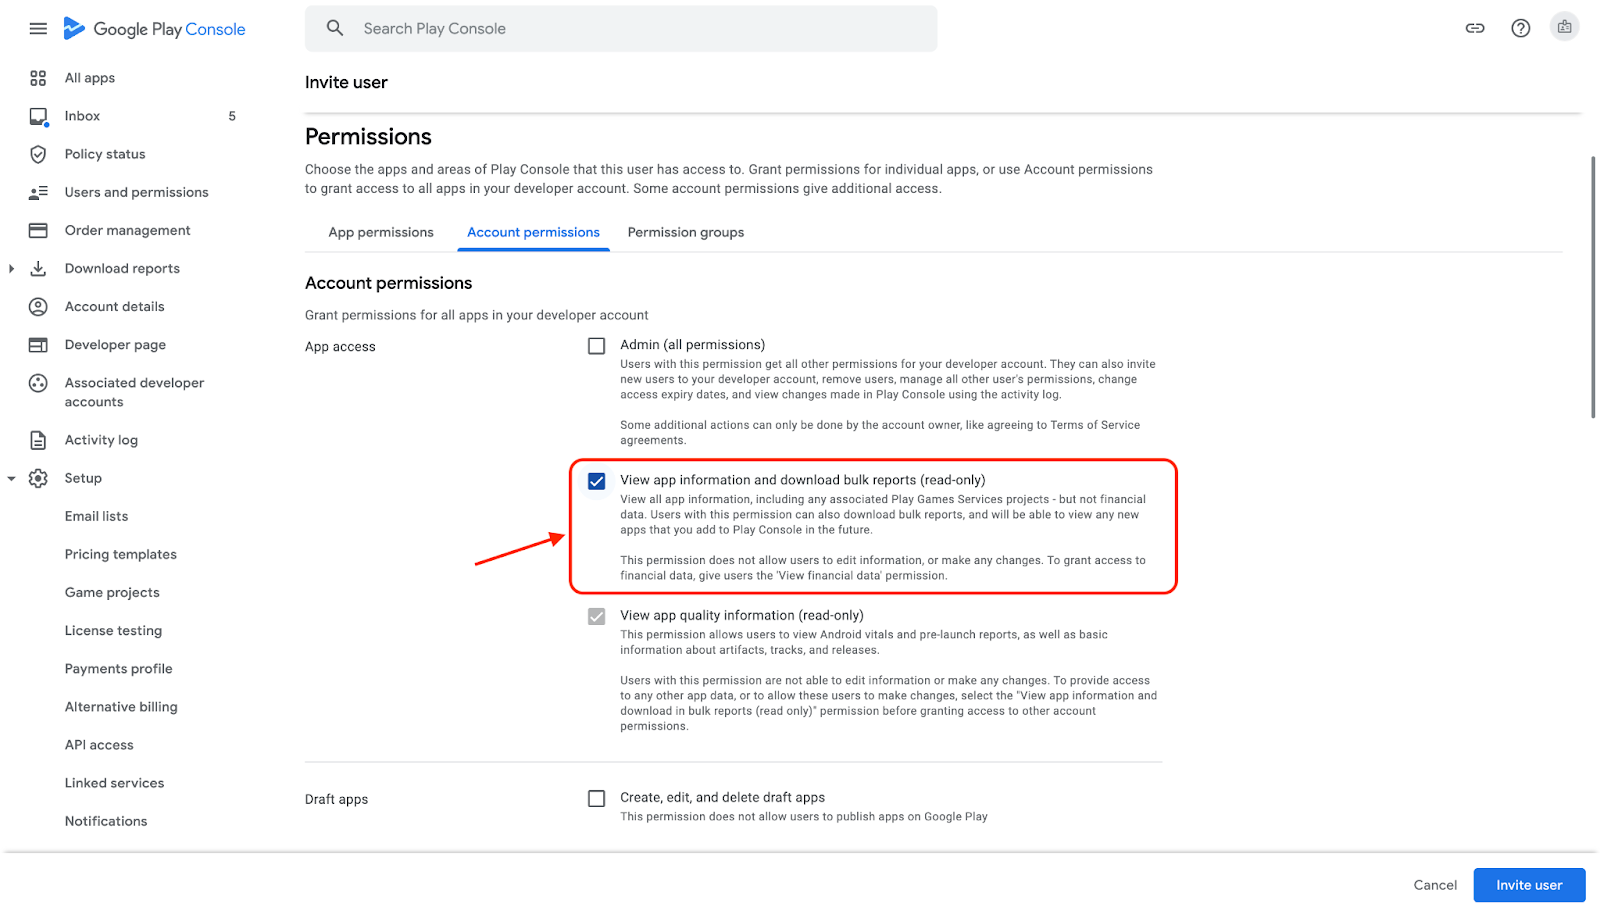Enable the Admin (all permissions) checkbox

click(x=597, y=346)
